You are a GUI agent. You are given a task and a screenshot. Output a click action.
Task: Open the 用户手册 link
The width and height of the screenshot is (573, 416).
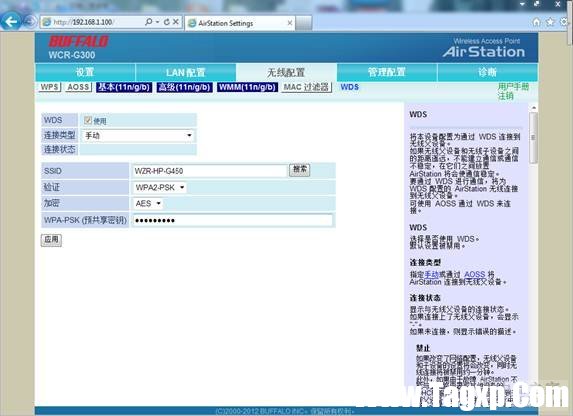pyautogui.click(x=513, y=87)
